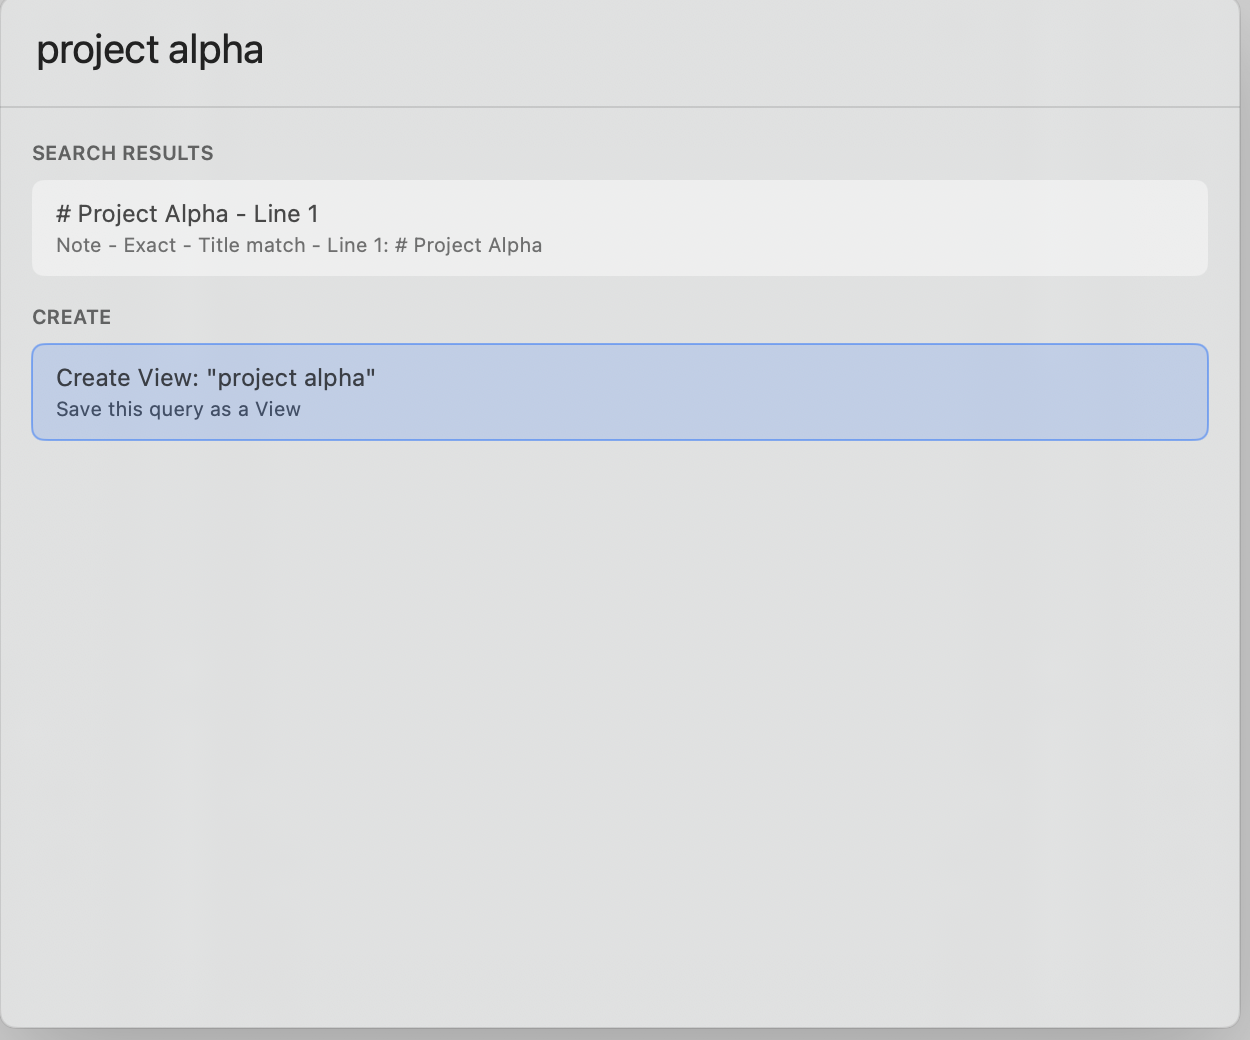Click the empty area below the Create View option
Image resolution: width=1250 pixels, height=1040 pixels.
(x=620, y=730)
